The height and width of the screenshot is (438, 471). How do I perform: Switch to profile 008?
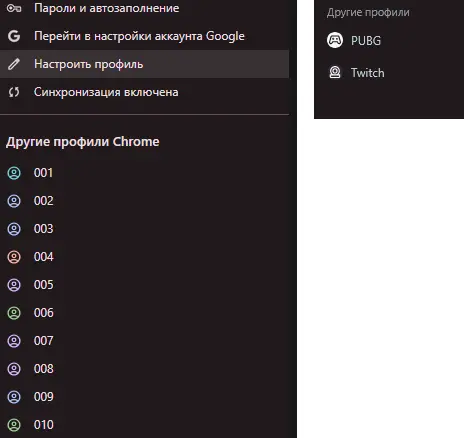point(144,369)
